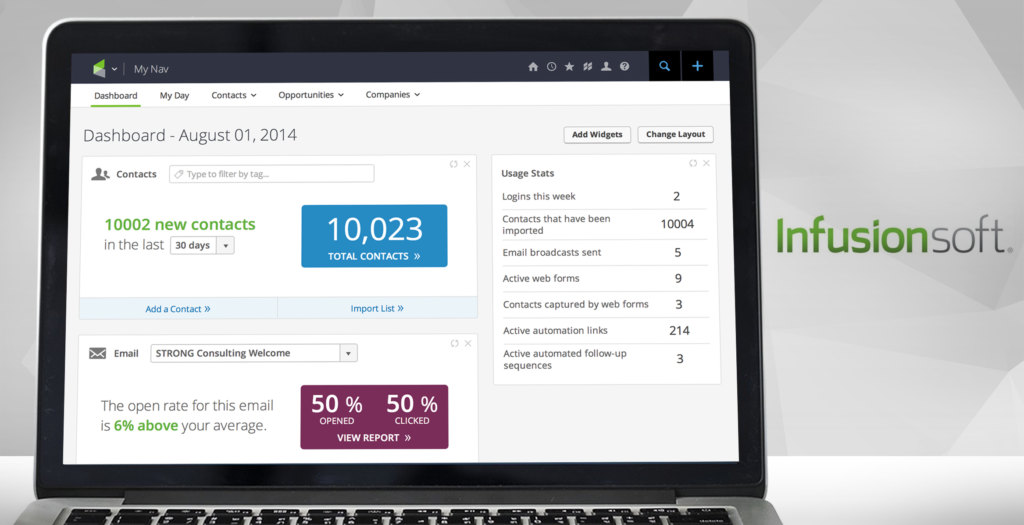Open the STRONG Consulting Welcome email dropdown

pos(254,353)
